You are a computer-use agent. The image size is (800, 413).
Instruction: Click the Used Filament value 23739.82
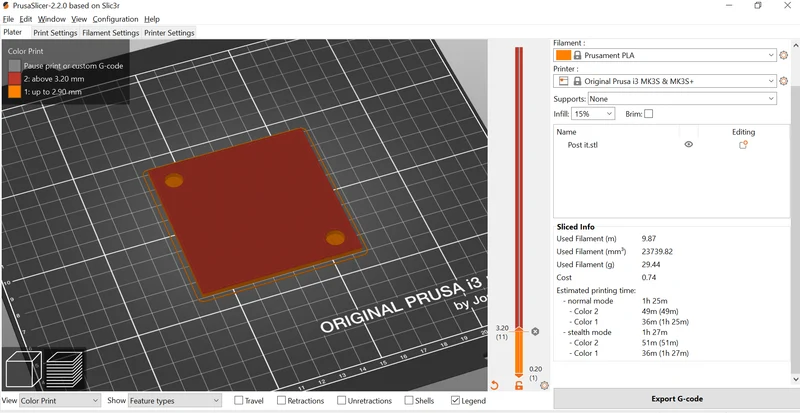(x=657, y=252)
